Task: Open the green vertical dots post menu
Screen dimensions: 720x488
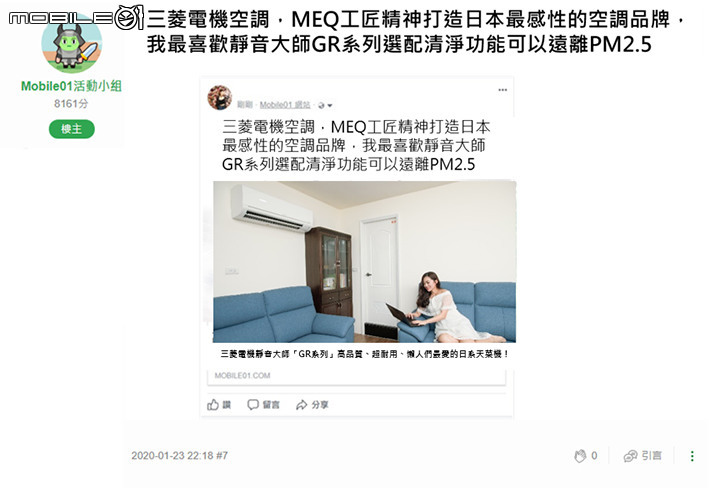Action: point(692,456)
